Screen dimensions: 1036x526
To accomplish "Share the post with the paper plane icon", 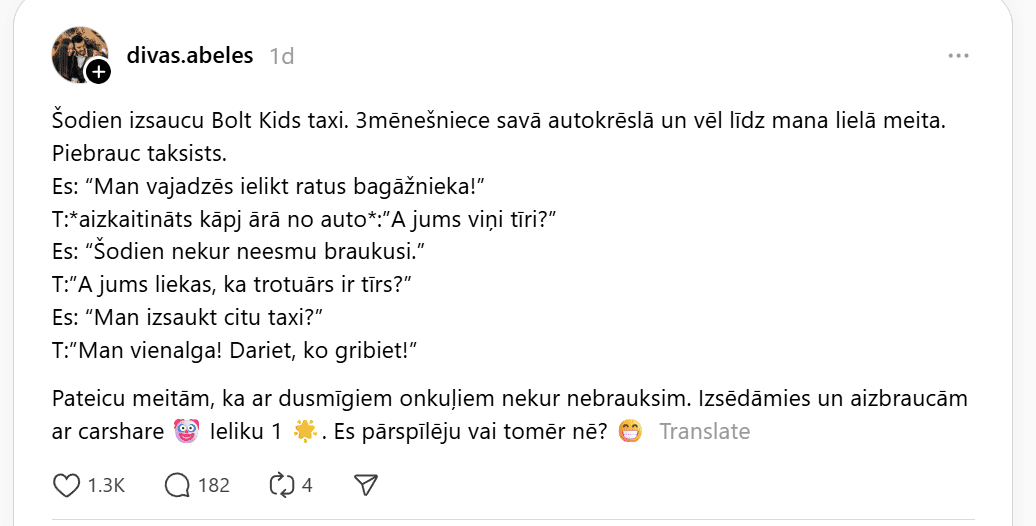I will (x=365, y=485).
